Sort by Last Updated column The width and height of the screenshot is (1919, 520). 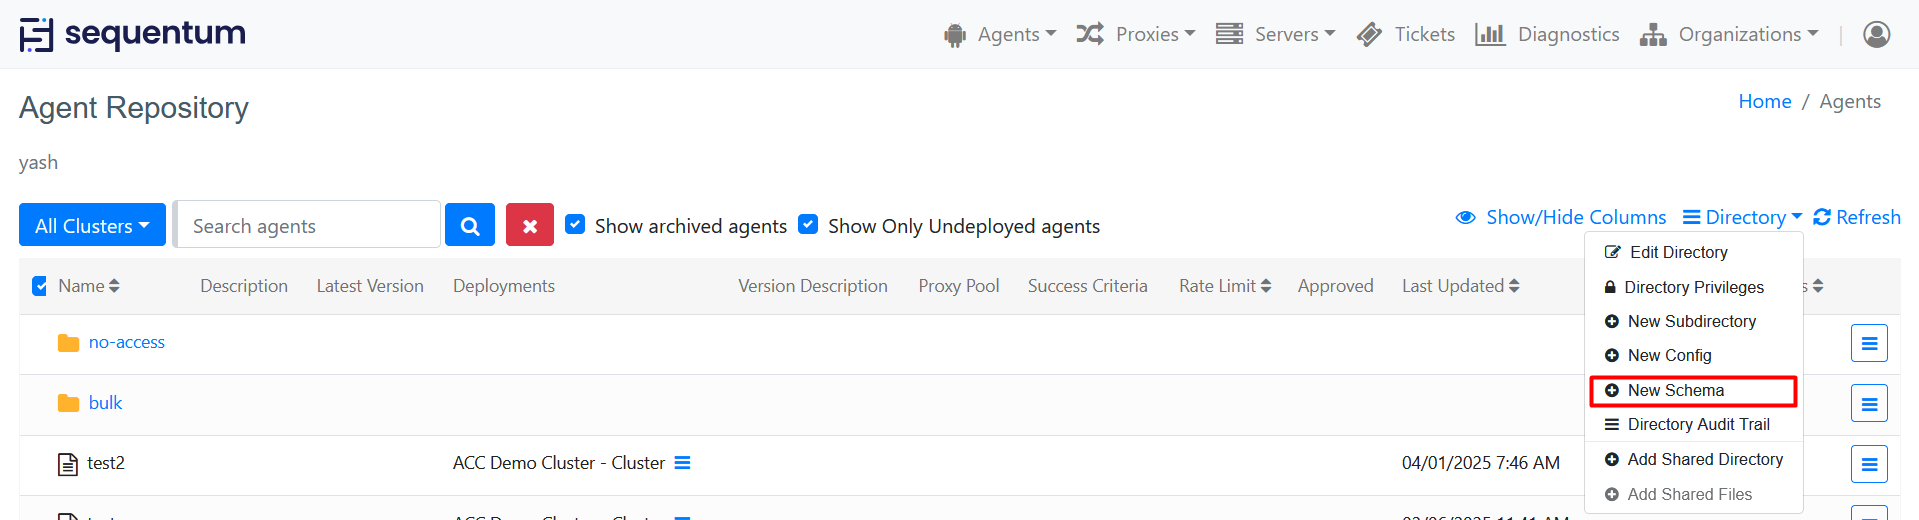[x=1460, y=286]
